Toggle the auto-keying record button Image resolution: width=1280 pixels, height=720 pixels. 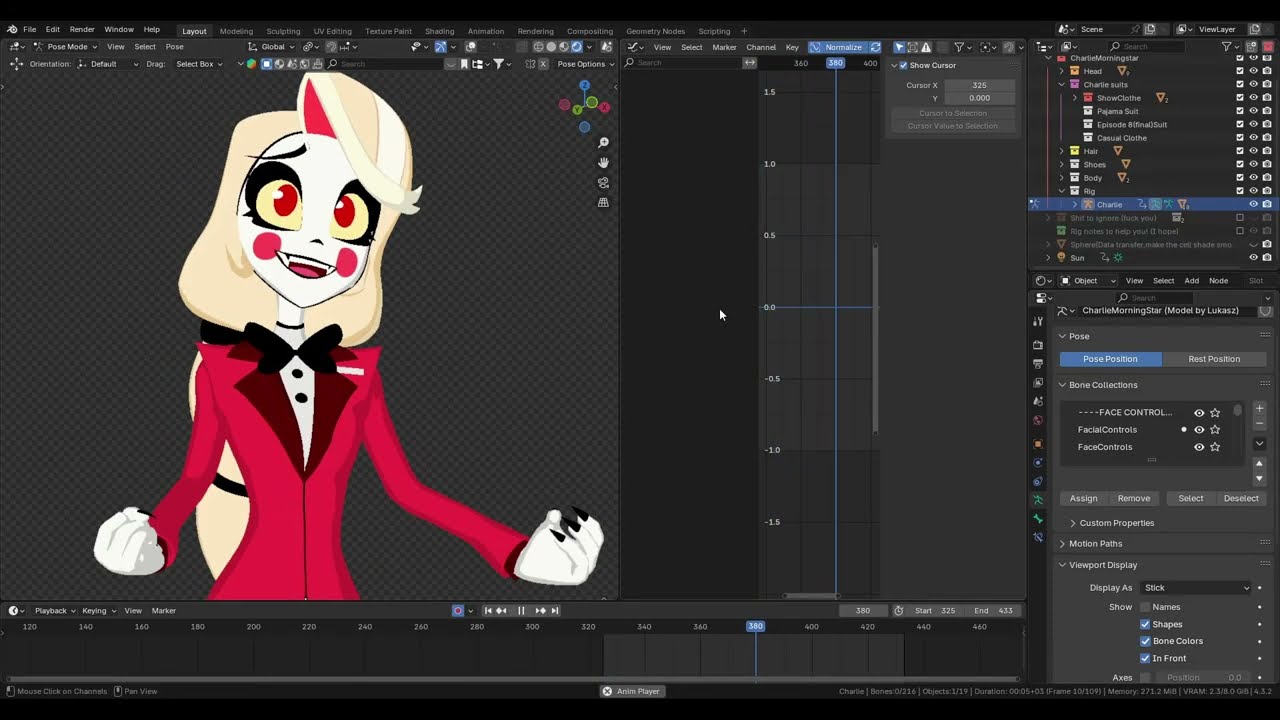[x=458, y=611]
